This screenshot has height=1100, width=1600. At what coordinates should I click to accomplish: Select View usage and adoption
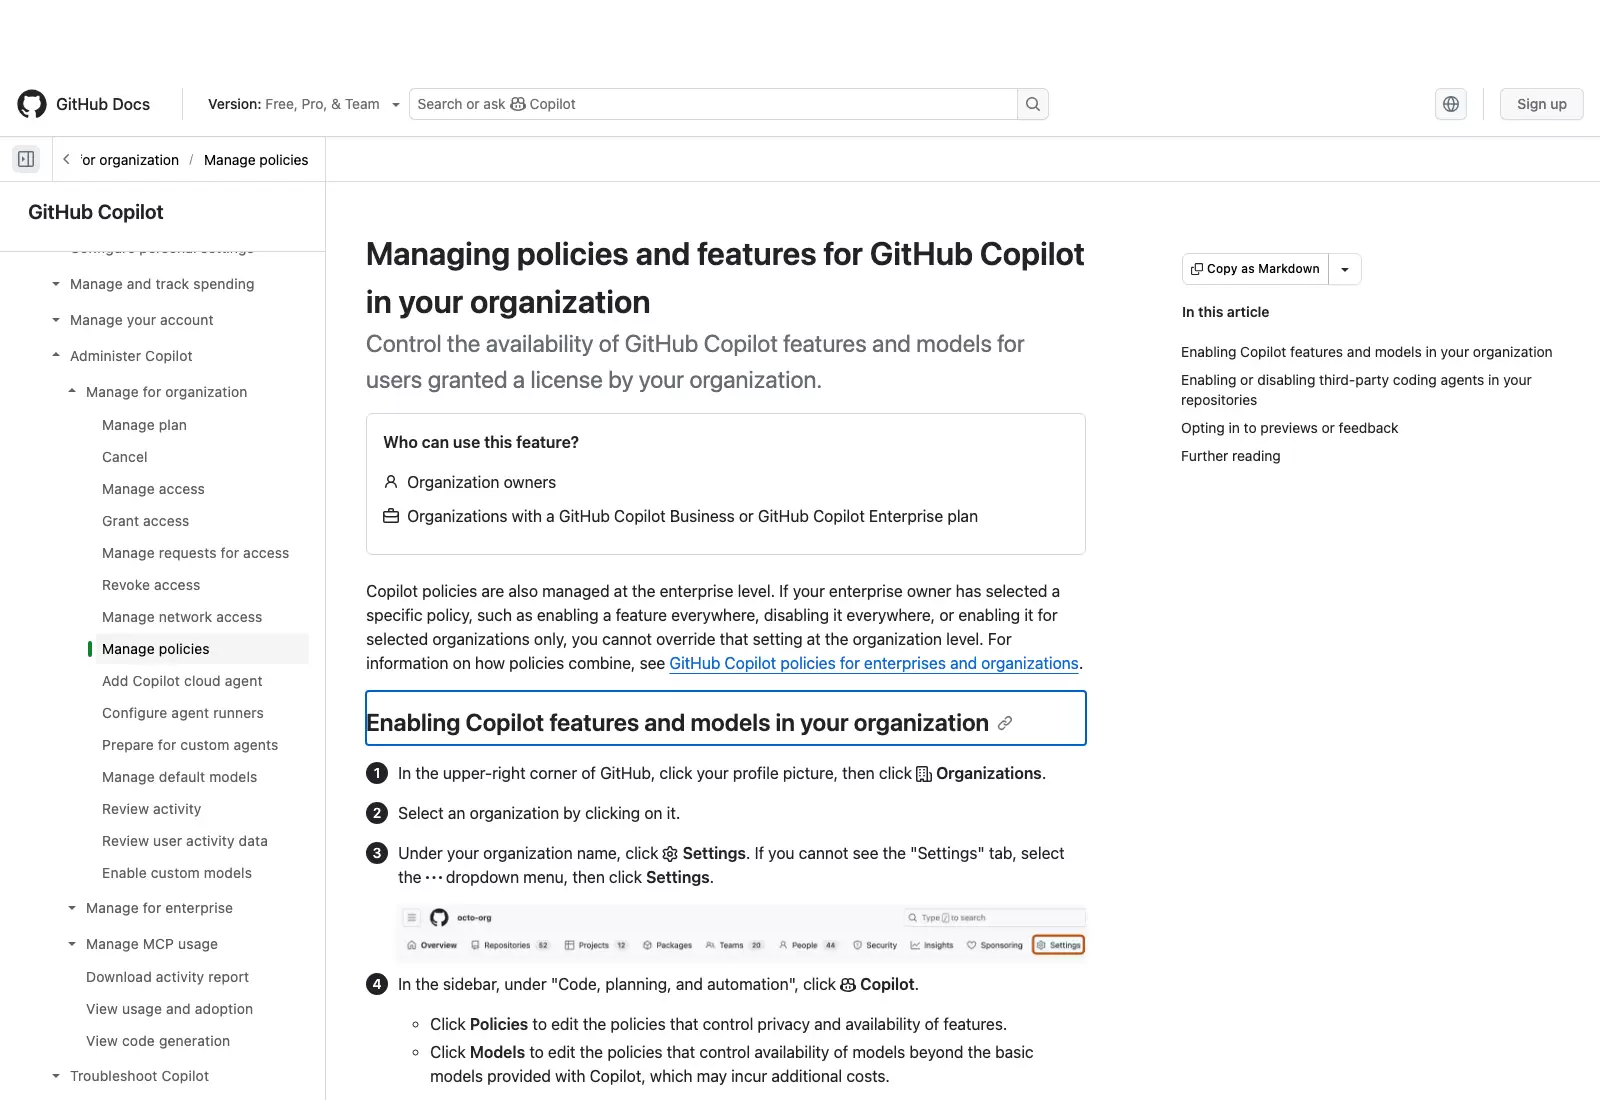pyautogui.click(x=169, y=1009)
